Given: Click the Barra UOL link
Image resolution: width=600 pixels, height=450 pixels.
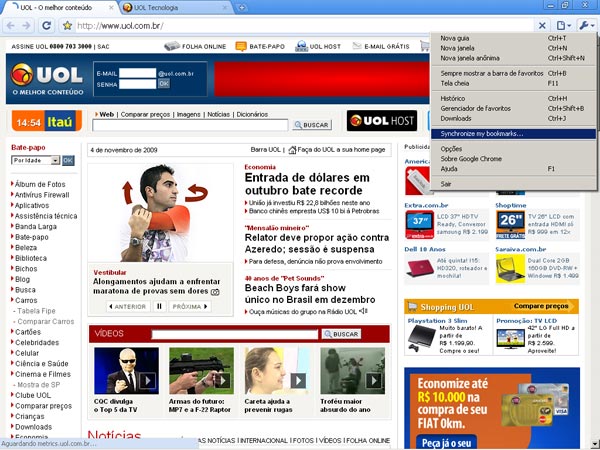Looking at the screenshot, I should tap(265, 150).
